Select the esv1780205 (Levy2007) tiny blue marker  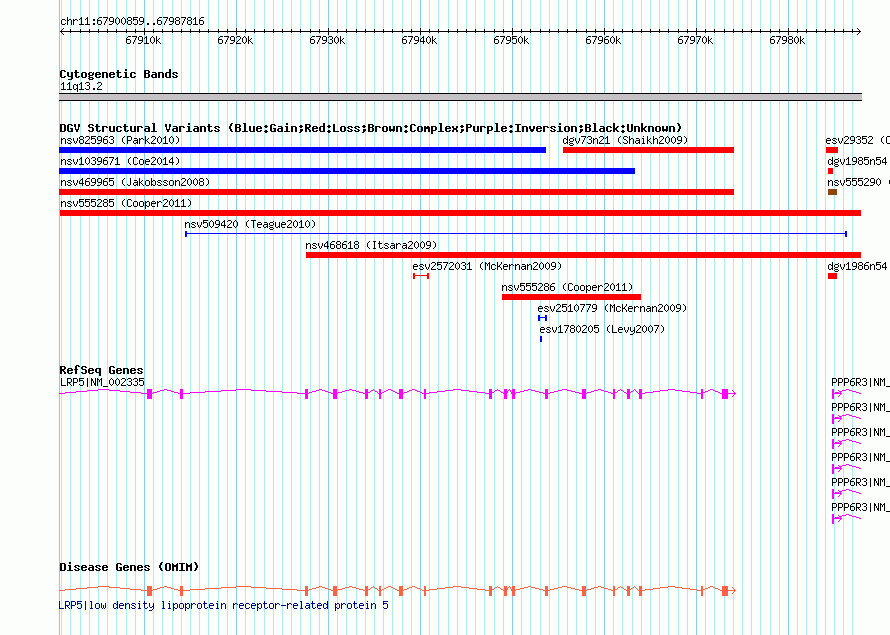[541, 339]
